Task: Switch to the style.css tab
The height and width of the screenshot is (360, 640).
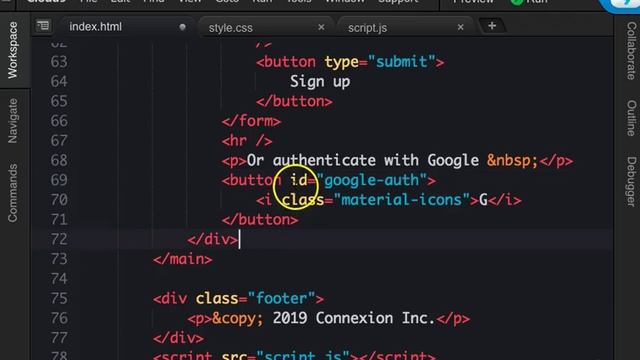Action: coord(231,28)
